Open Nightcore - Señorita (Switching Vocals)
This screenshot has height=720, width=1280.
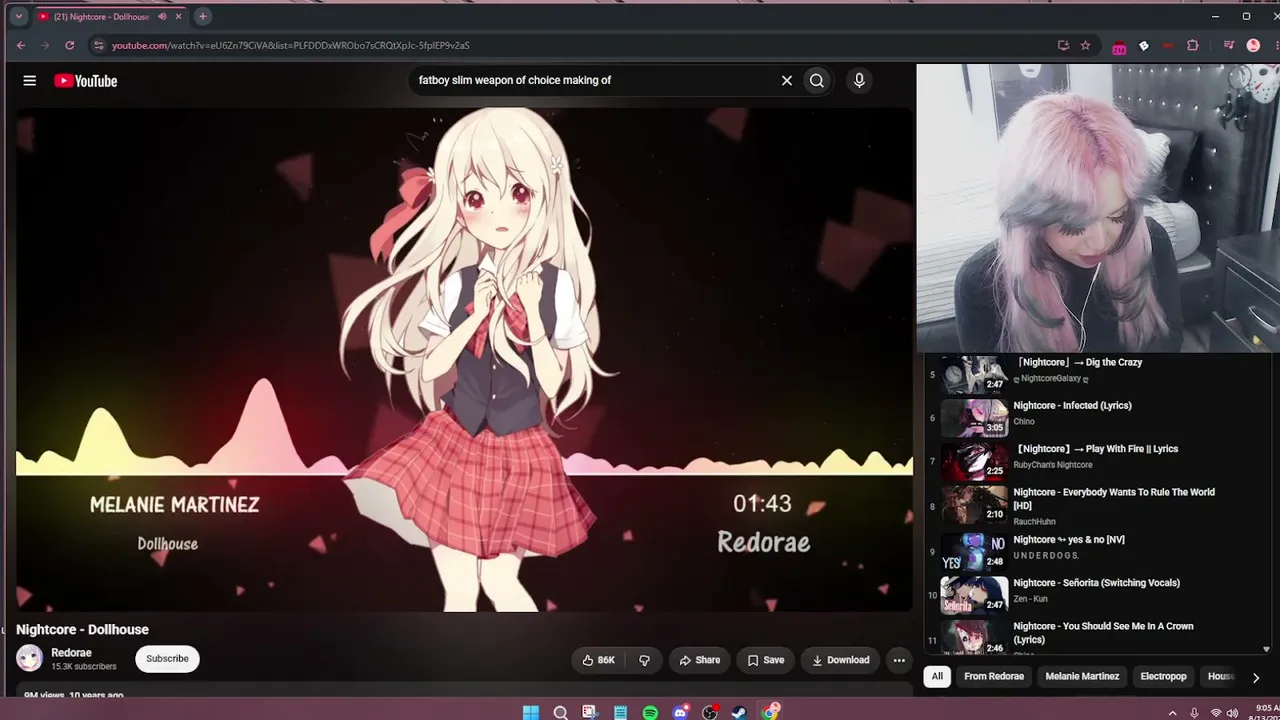click(x=1096, y=583)
